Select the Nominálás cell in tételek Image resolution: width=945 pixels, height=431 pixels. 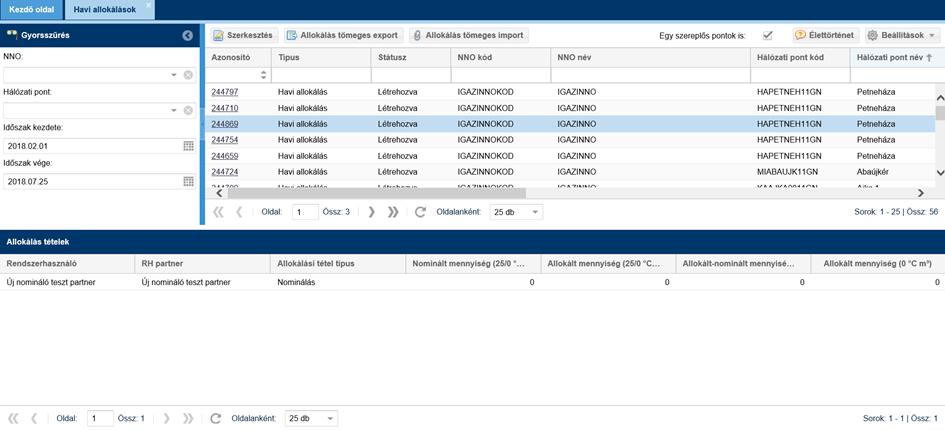point(338,282)
